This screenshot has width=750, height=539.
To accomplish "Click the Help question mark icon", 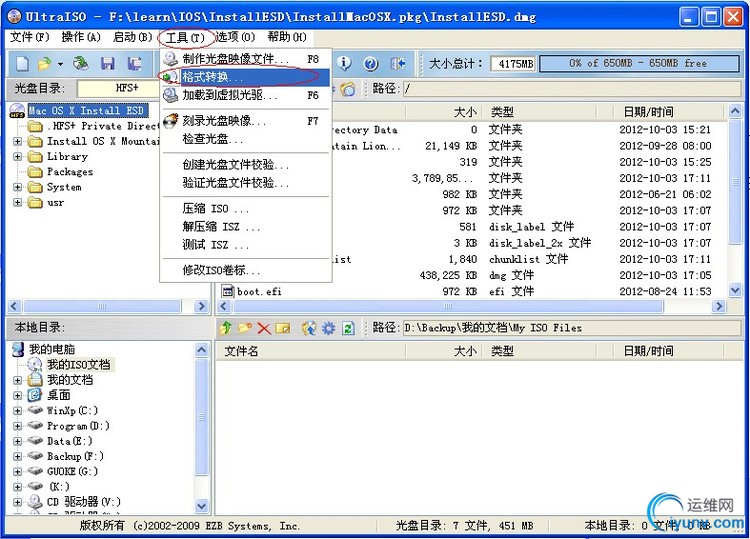I will (x=371, y=63).
